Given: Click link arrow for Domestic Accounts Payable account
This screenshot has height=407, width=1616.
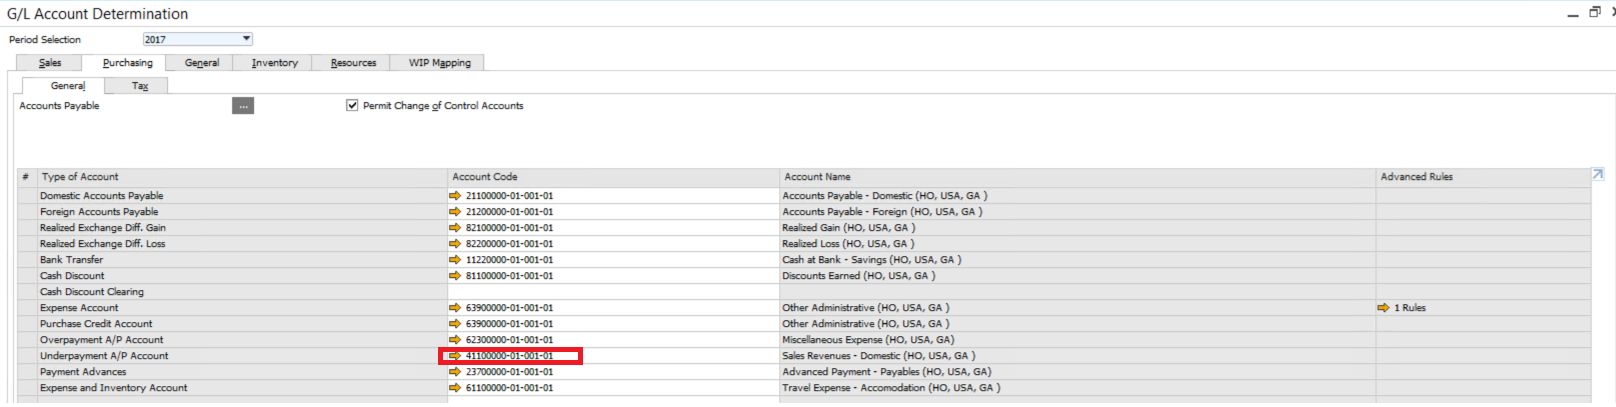Looking at the screenshot, I should tap(455, 196).
